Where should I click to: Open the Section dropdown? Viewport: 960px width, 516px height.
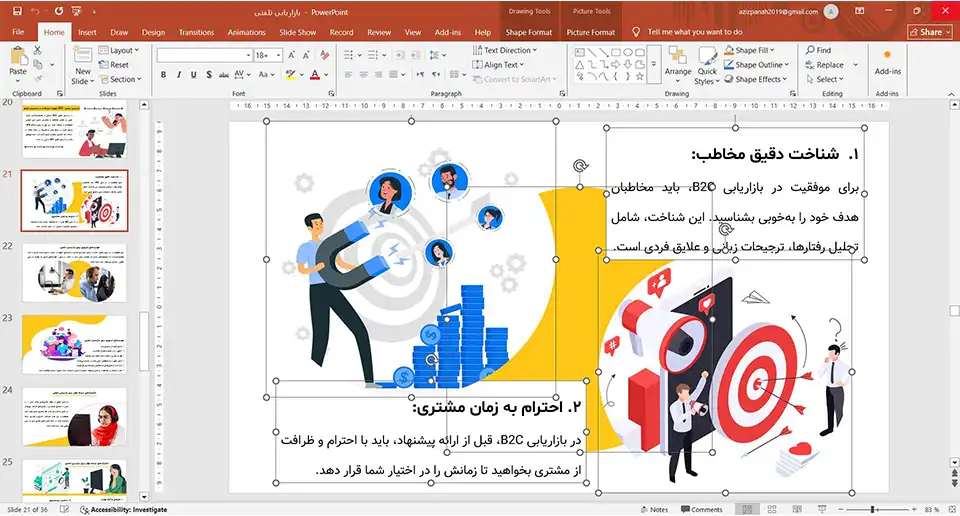121,79
